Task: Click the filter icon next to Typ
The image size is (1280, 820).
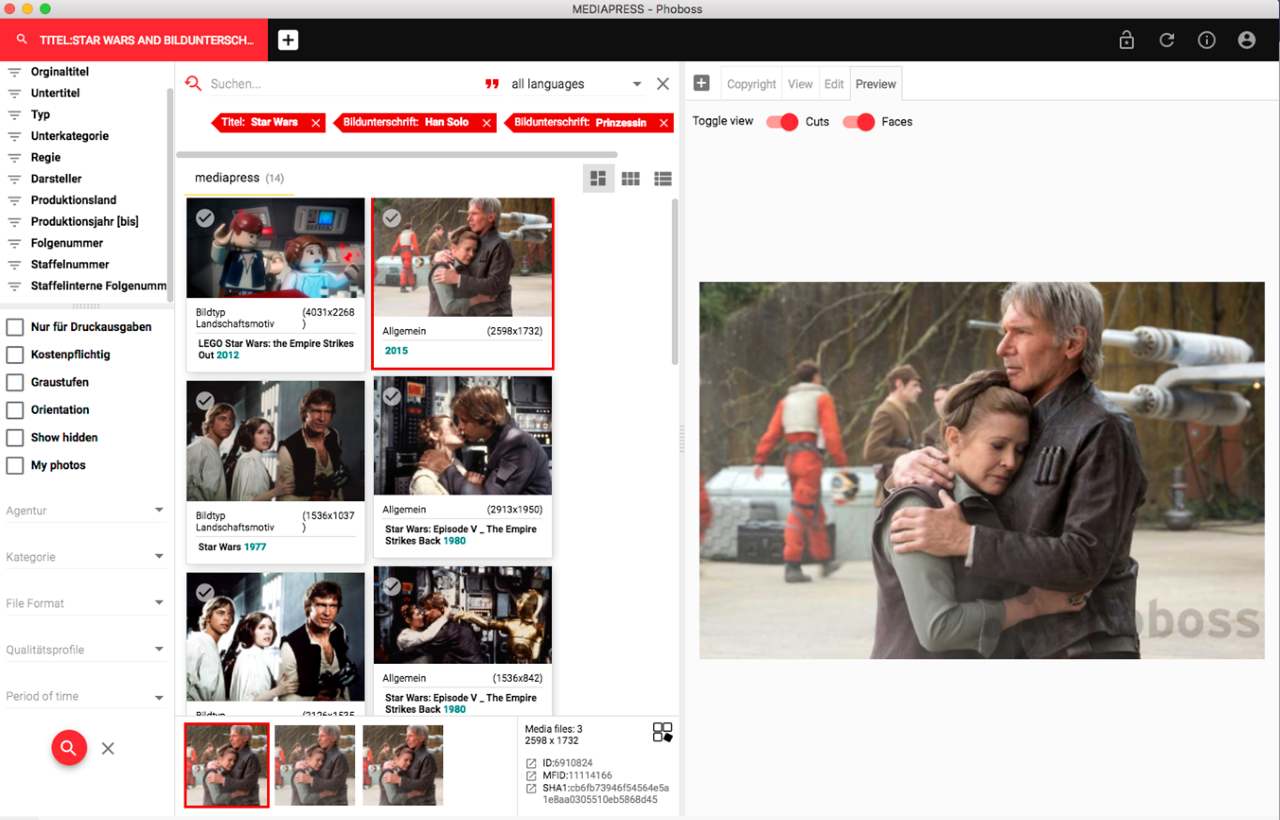Action: pos(15,115)
